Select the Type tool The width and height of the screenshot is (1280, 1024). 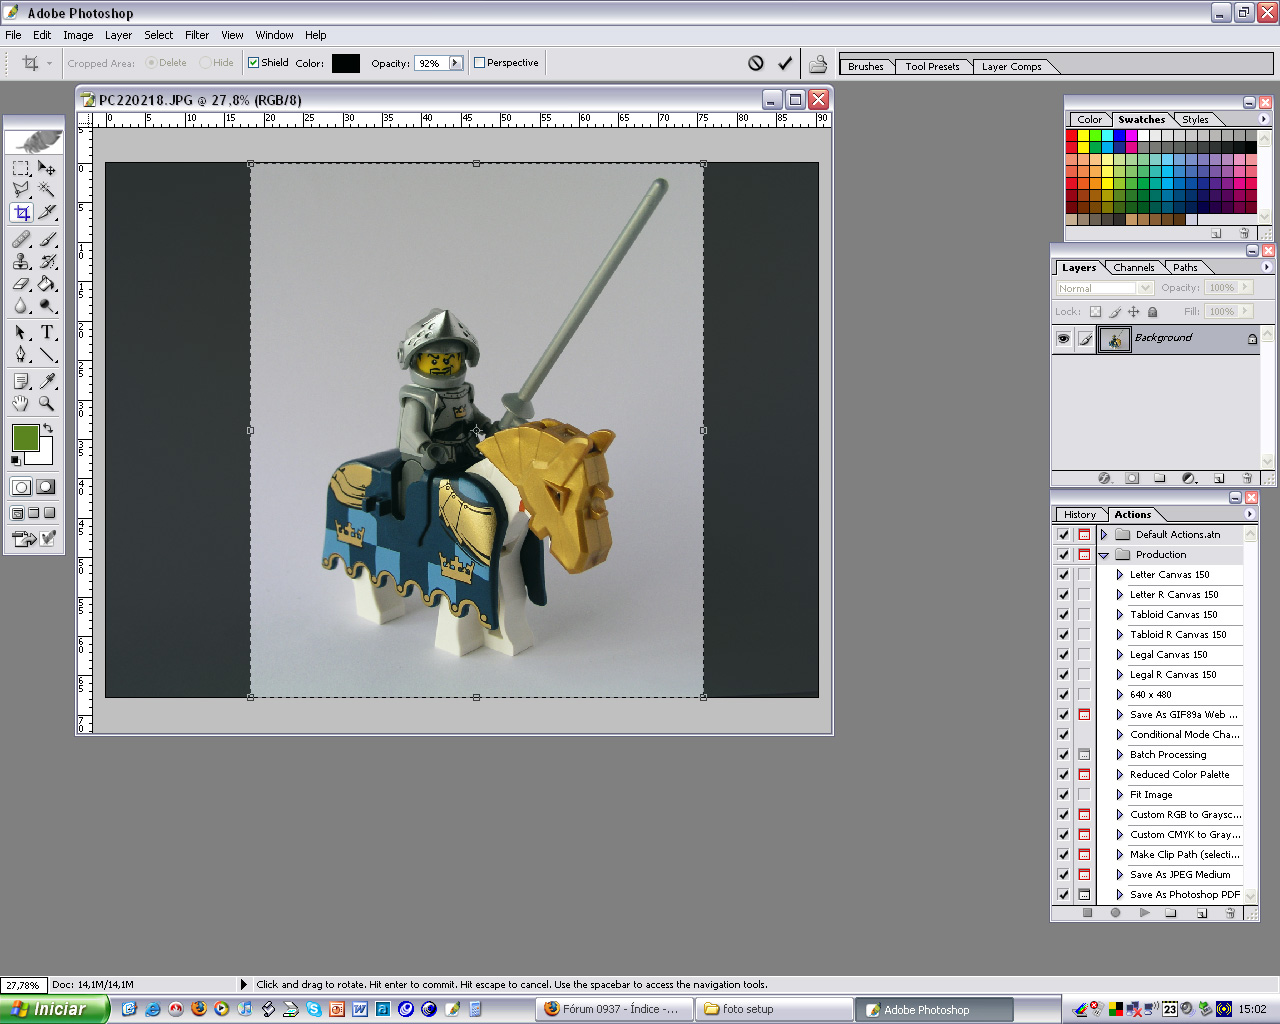click(x=47, y=332)
